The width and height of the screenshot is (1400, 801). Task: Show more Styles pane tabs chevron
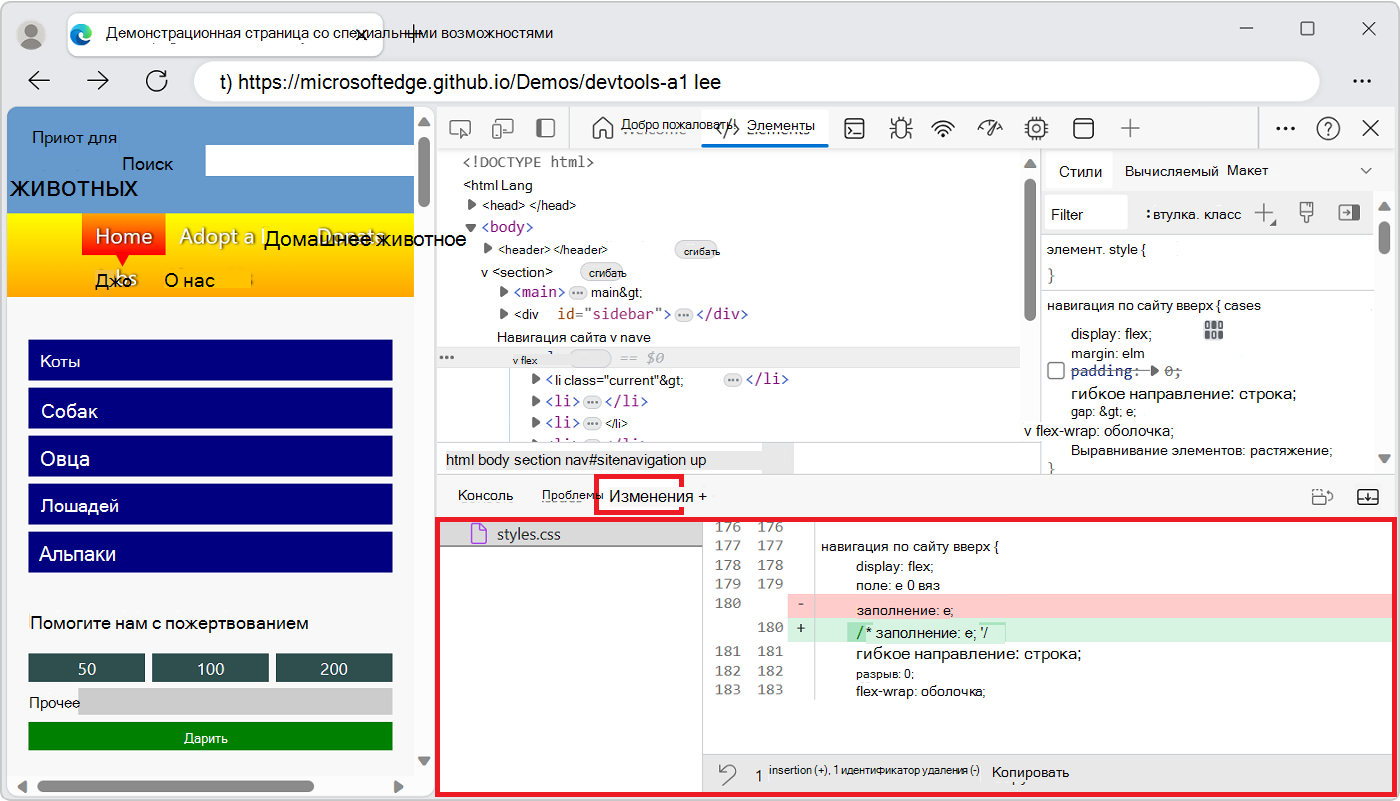click(x=1366, y=171)
